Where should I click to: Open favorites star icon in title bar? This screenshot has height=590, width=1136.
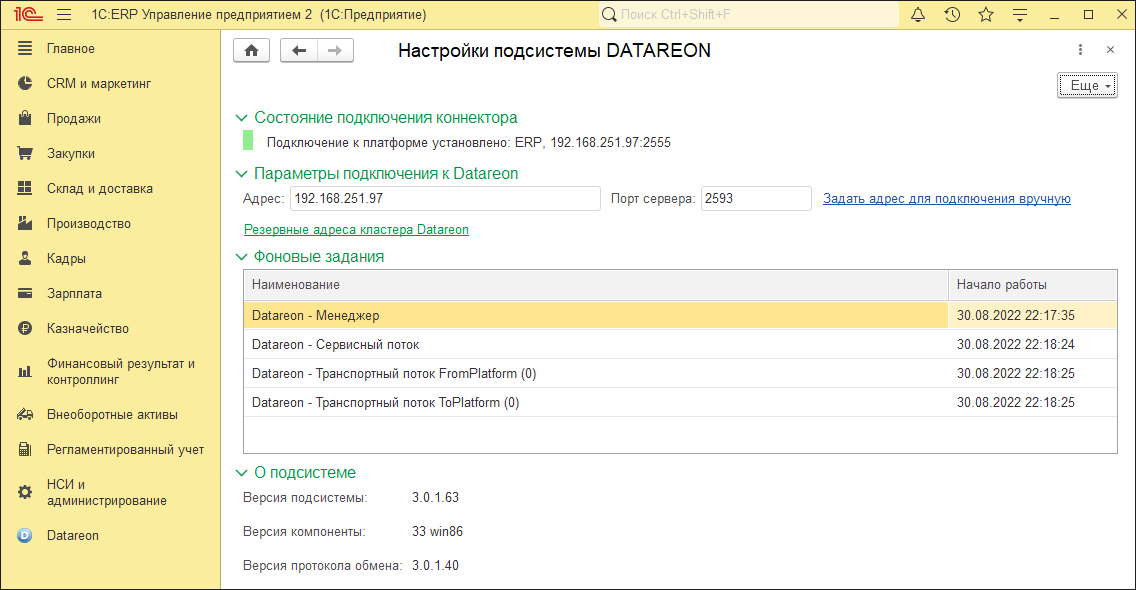coord(986,15)
